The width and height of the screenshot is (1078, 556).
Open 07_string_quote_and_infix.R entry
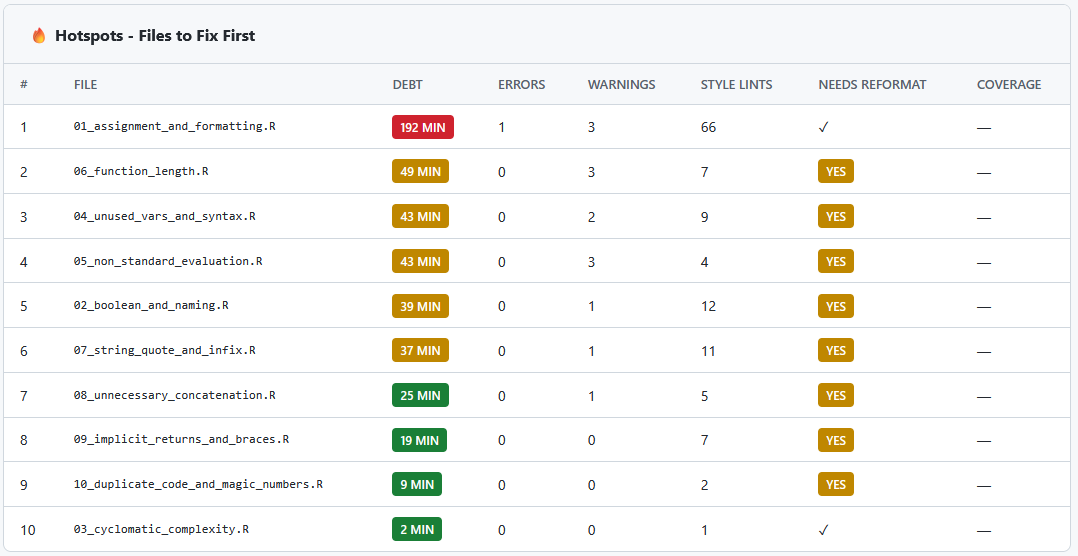[164, 351]
